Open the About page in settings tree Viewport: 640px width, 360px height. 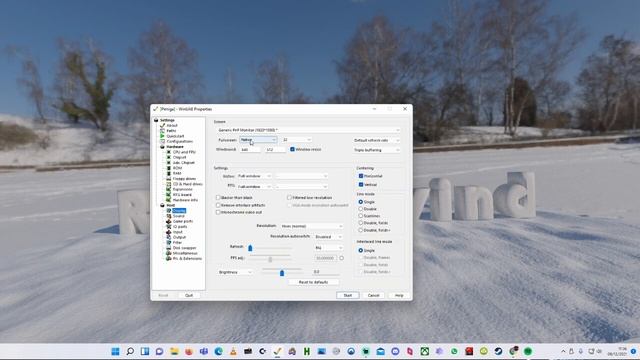(172, 125)
